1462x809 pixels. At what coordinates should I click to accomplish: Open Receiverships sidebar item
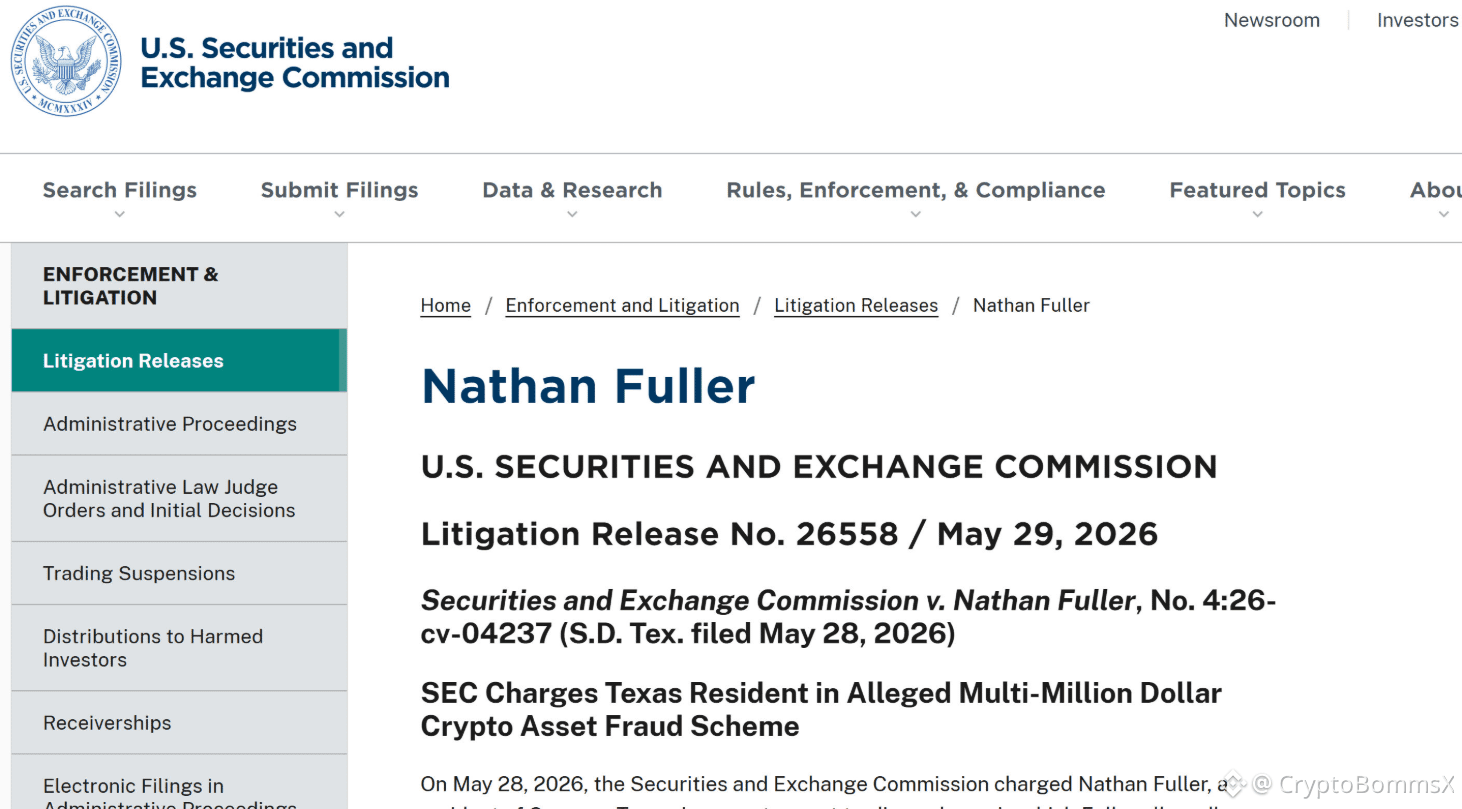[179, 722]
